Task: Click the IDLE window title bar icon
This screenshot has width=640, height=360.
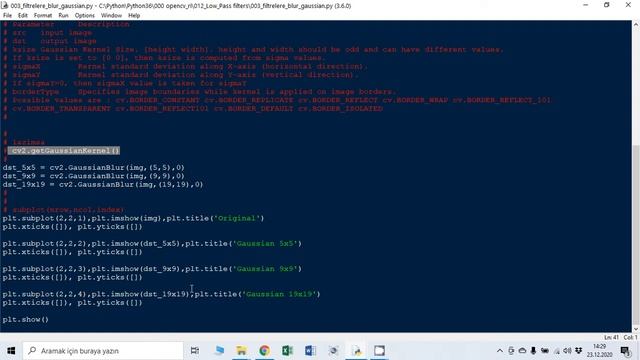Action: pyautogui.click(x=5, y=5)
